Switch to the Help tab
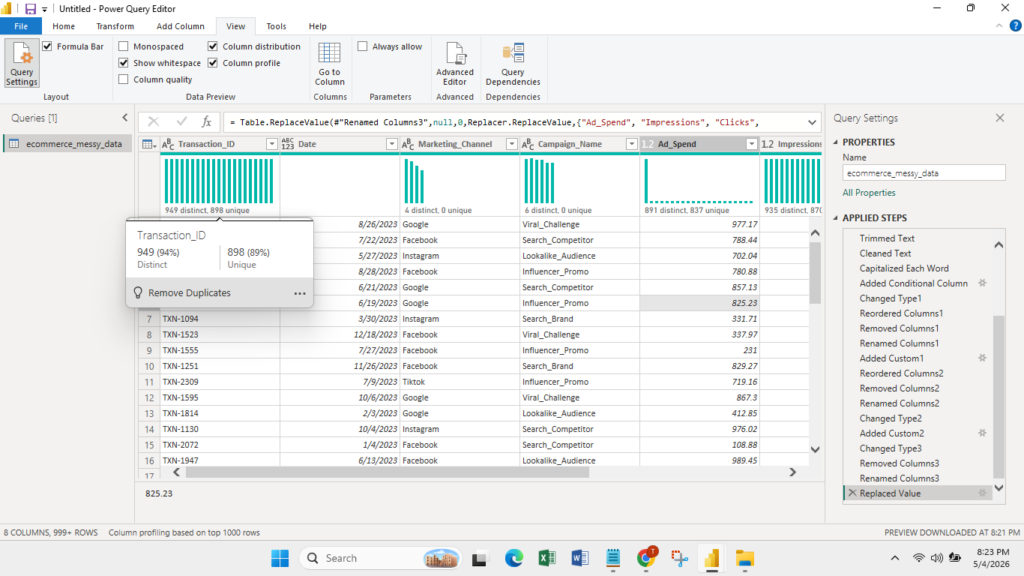Screen dimensions: 1024x576 click(317, 26)
